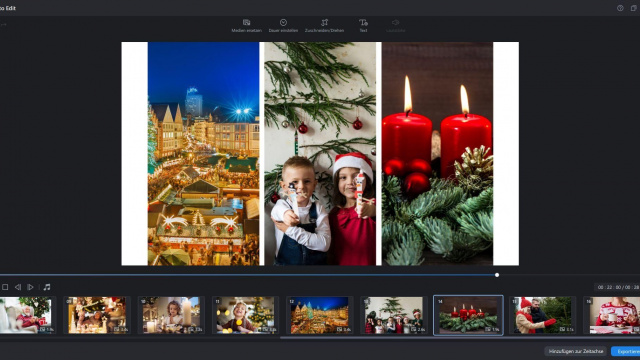640x360 pixels.
Task: Click the duration badge on slide 12 thumbnail
Action: [x=344, y=329]
